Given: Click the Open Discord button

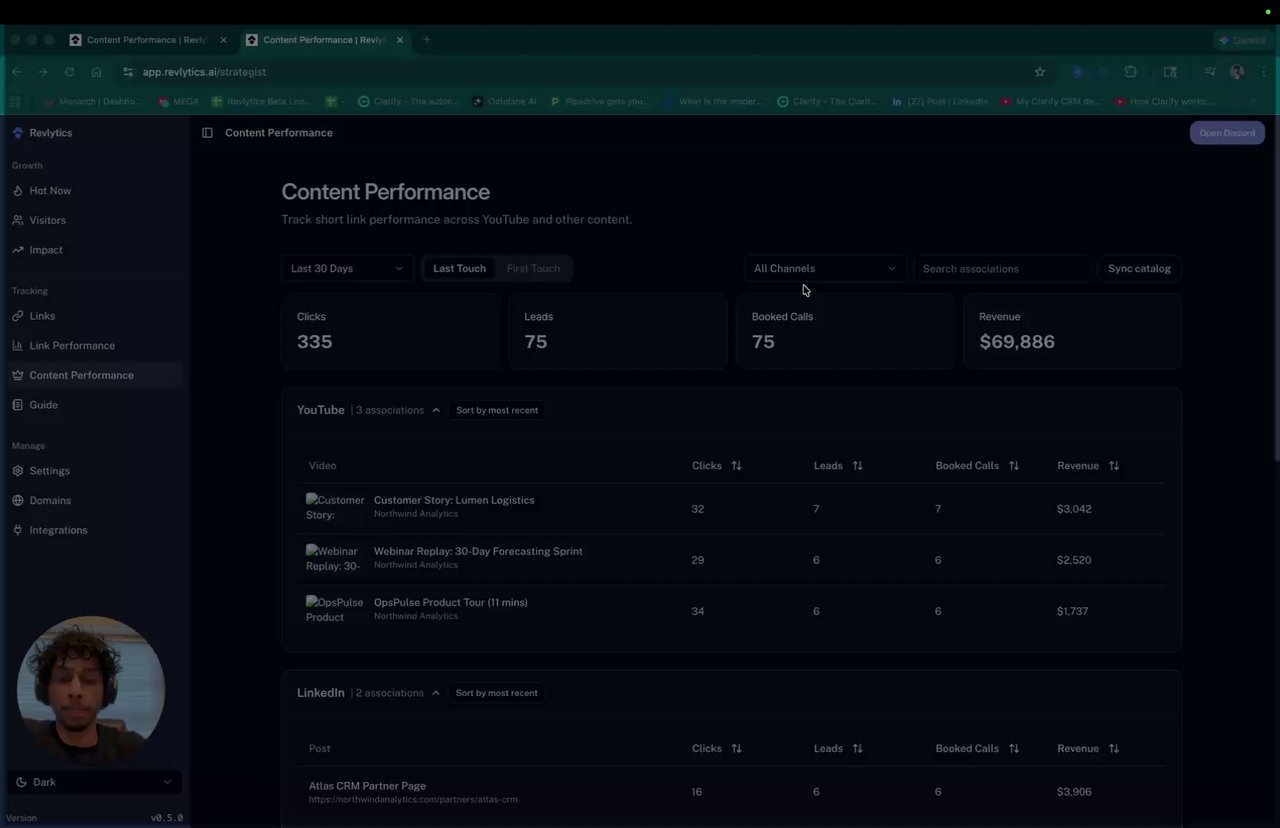Looking at the screenshot, I should click(1227, 133).
